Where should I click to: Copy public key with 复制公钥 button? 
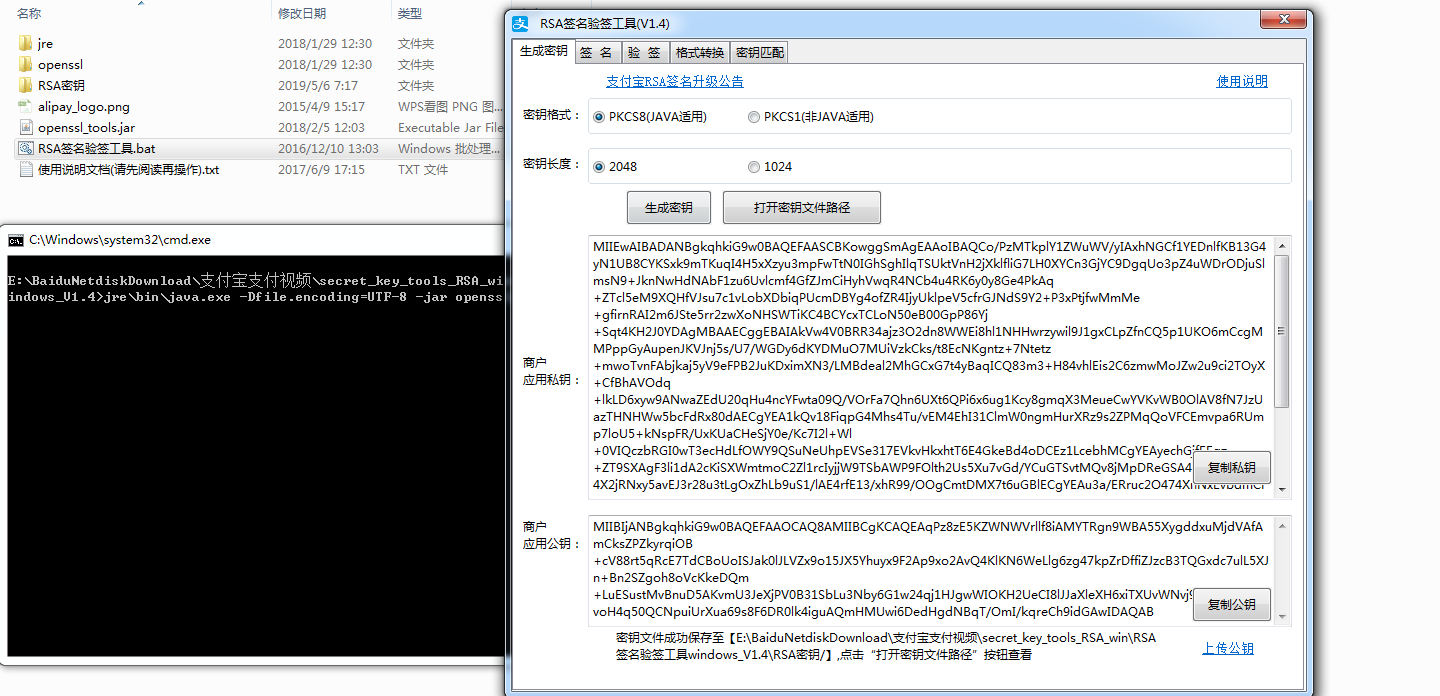pos(1231,605)
